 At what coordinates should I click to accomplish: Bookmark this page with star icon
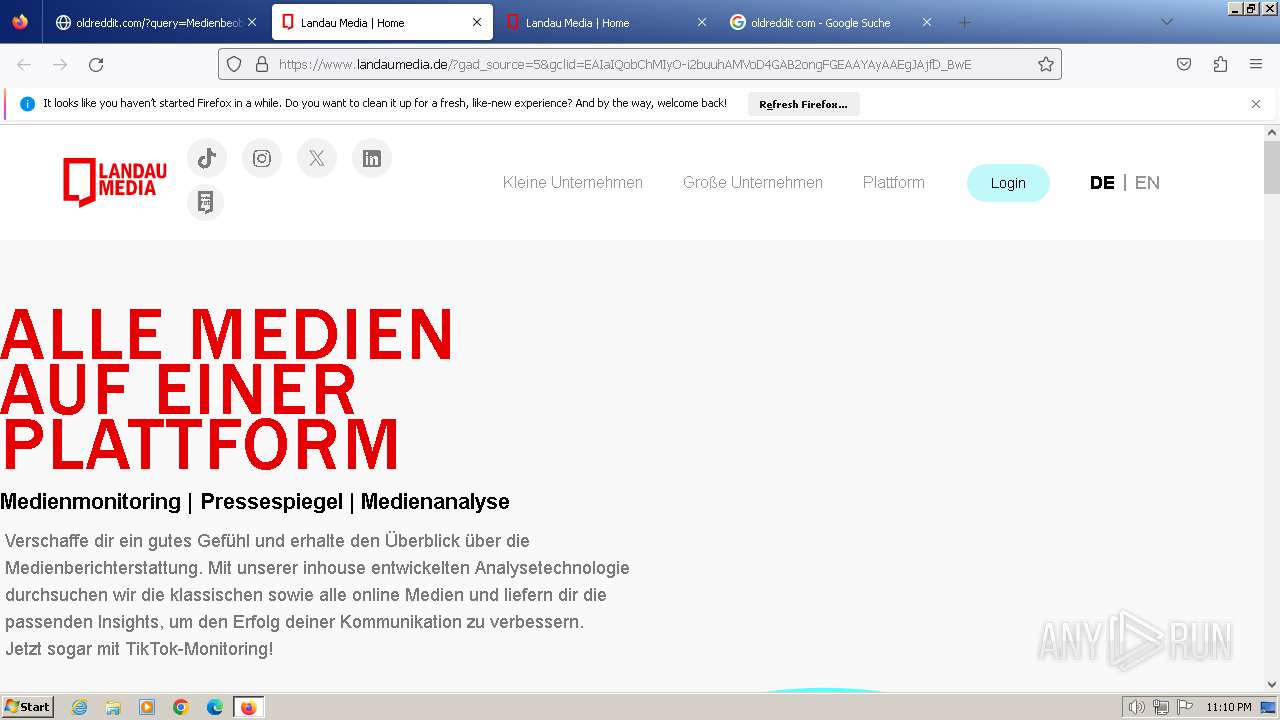point(1046,64)
